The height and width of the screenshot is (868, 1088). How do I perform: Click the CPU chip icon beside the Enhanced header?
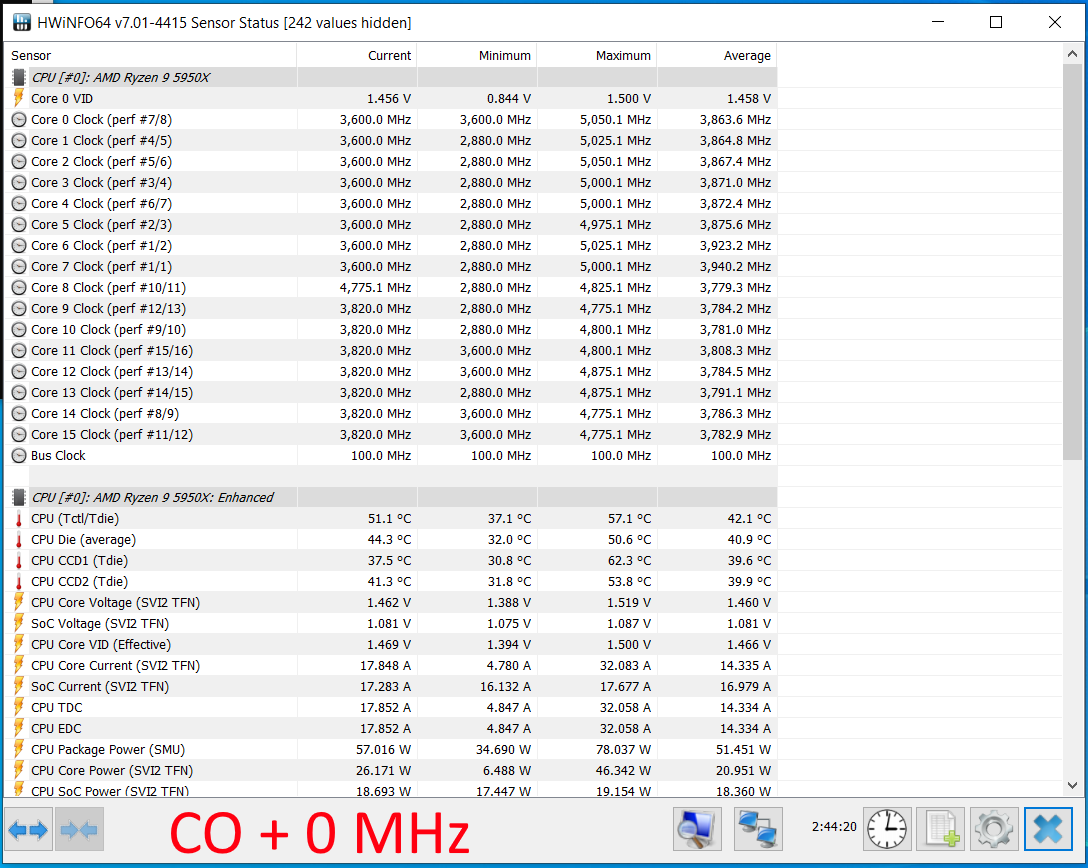click(x=19, y=497)
